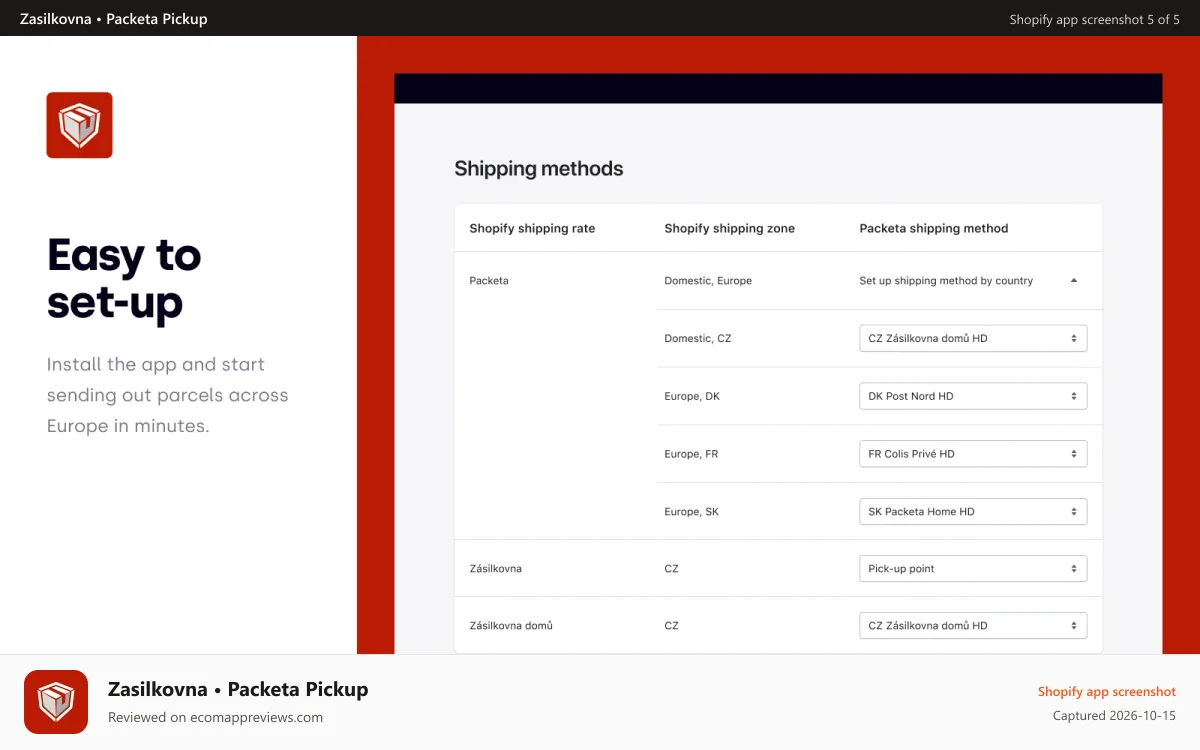Click the CZ zone cell in Zásilkovna domů row

point(671,626)
